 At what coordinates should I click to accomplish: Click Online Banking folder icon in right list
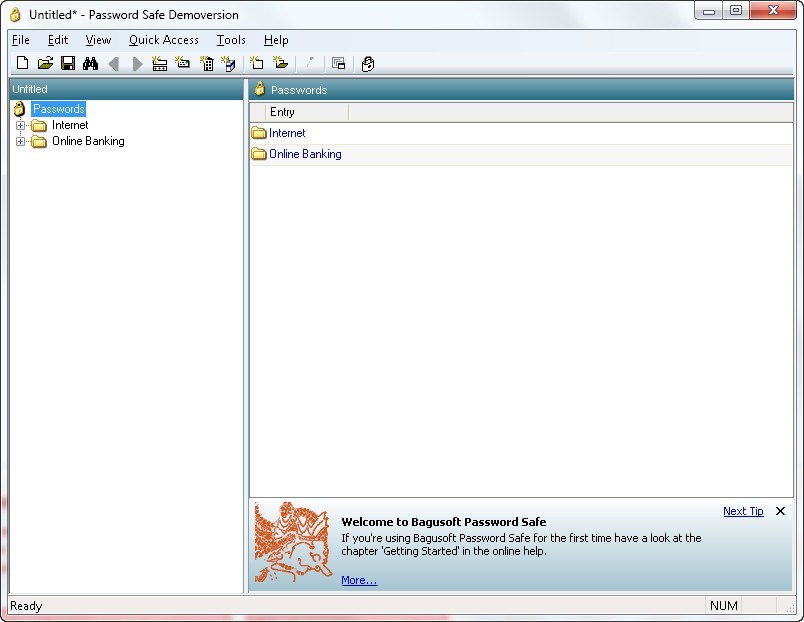click(x=259, y=154)
